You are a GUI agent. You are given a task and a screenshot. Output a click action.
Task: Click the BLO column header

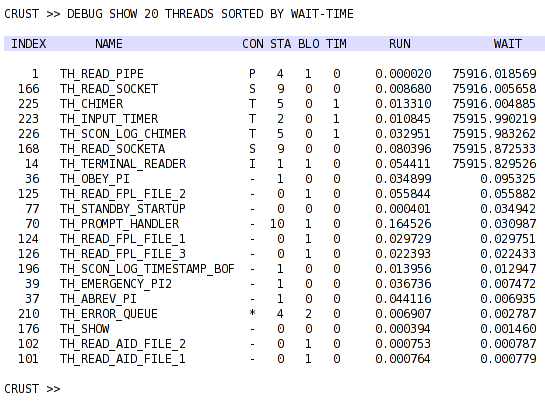[309, 44]
